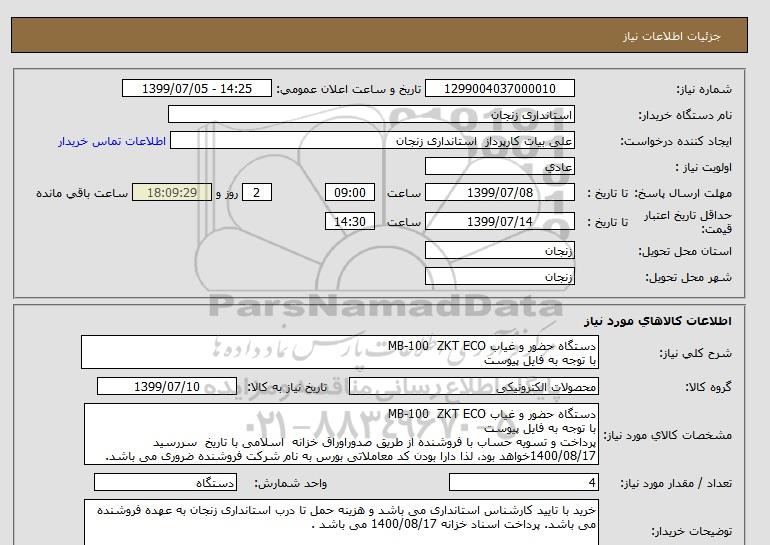
Task: Click the label مهلت ارسال پاسخ
Action: pos(683,193)
